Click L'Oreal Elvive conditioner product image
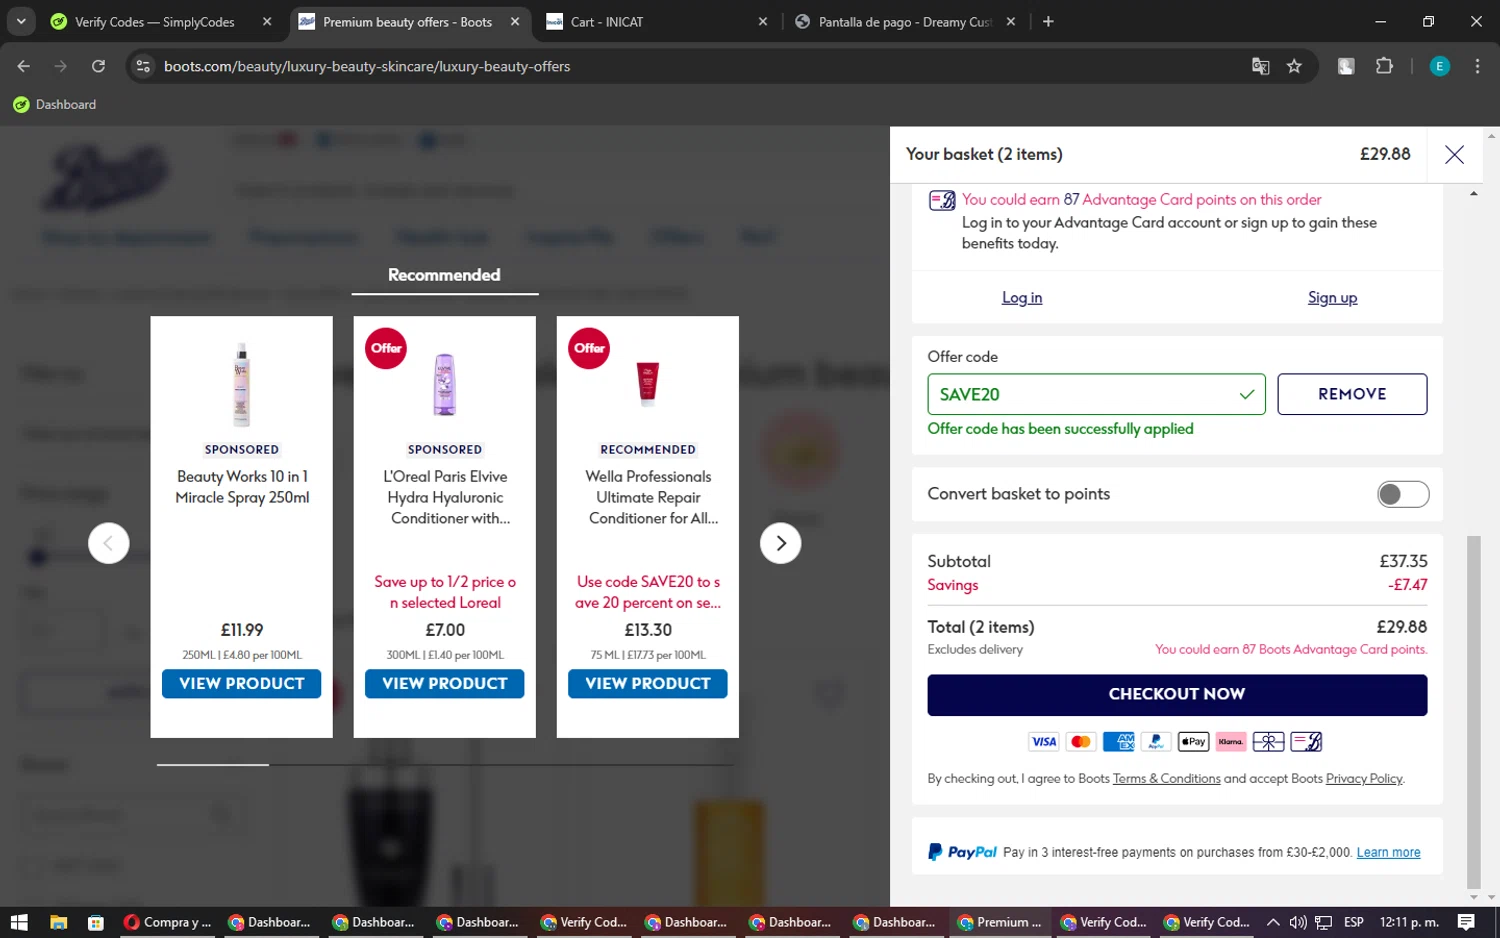The image size is (1500, 938). coord(444,385)
